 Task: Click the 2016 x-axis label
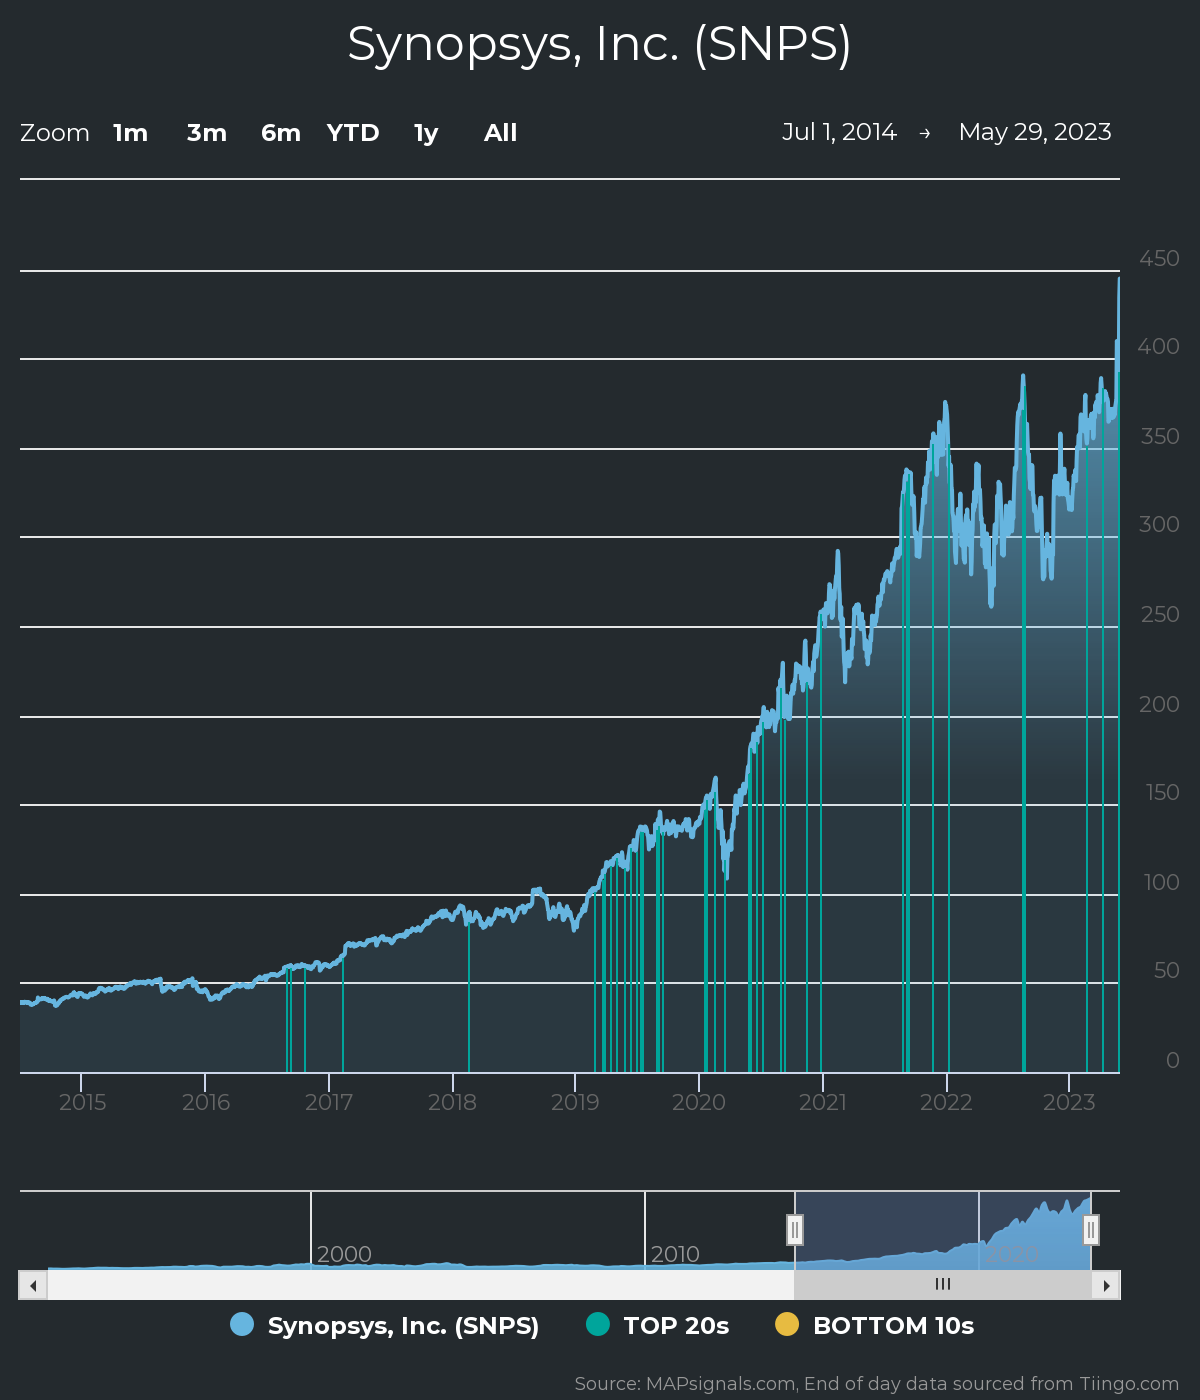[206, 1102]
